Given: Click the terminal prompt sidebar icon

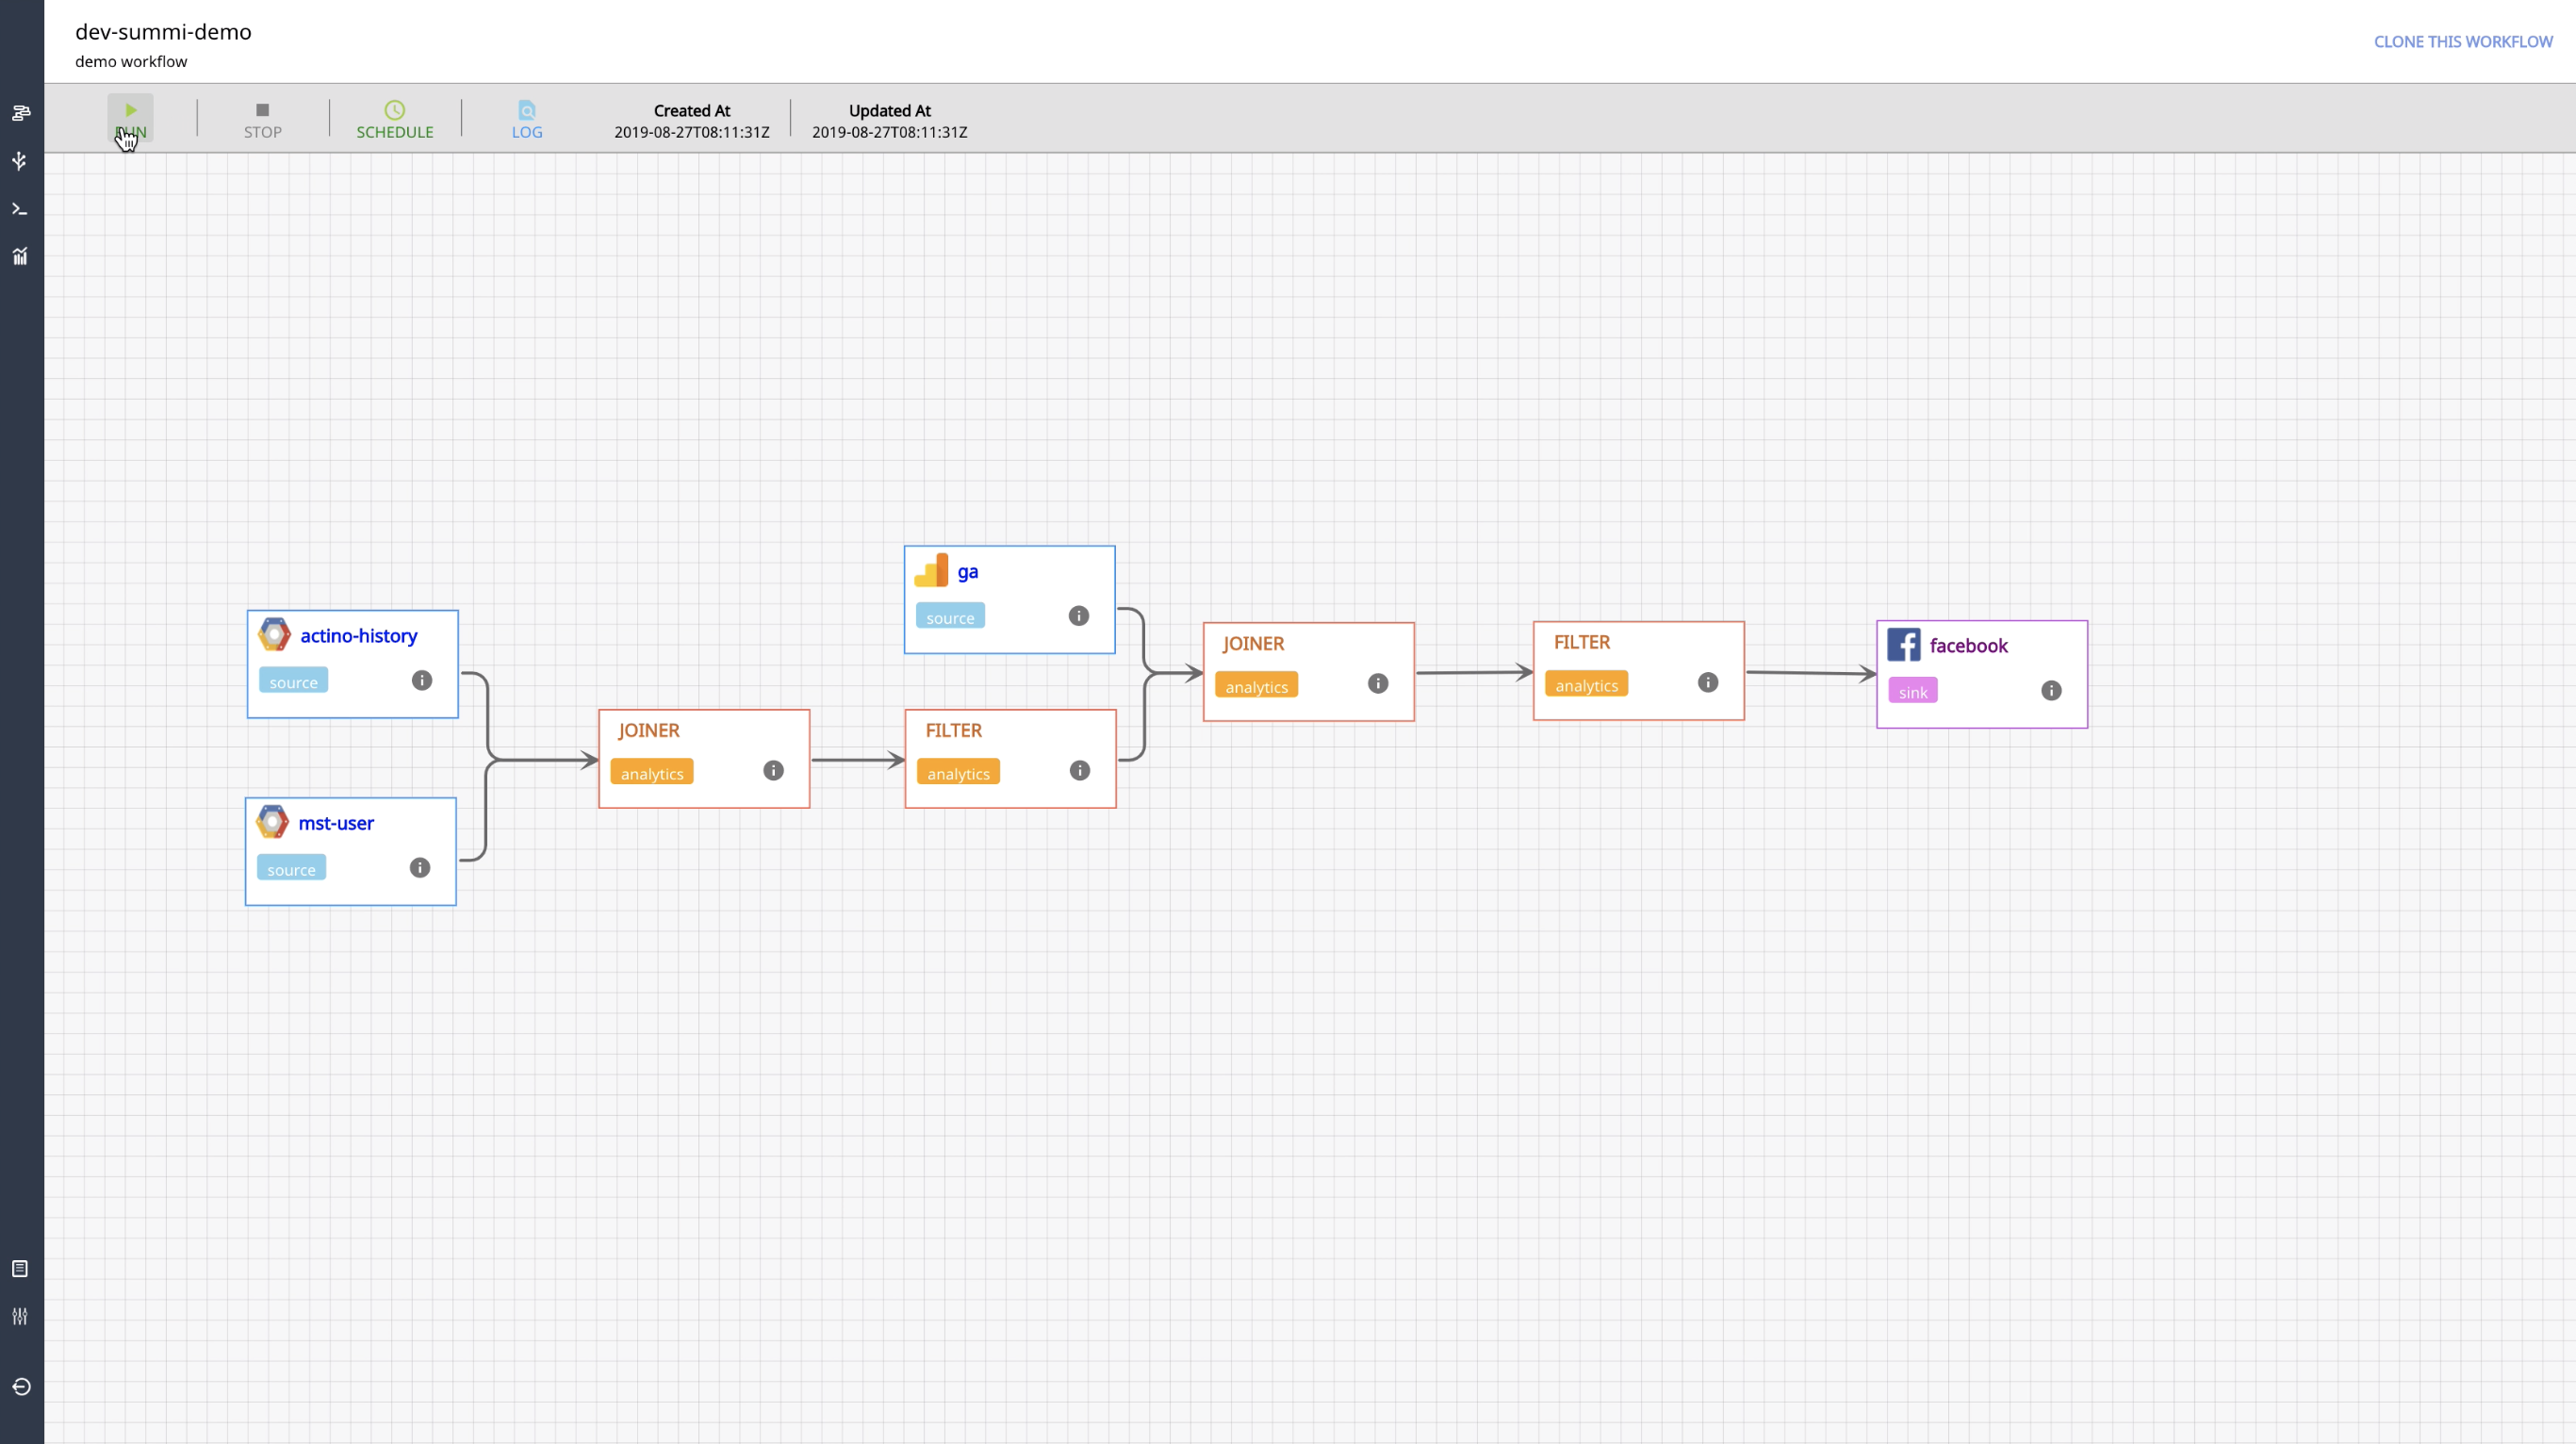Looking at the screenshot, I should 20,209.
